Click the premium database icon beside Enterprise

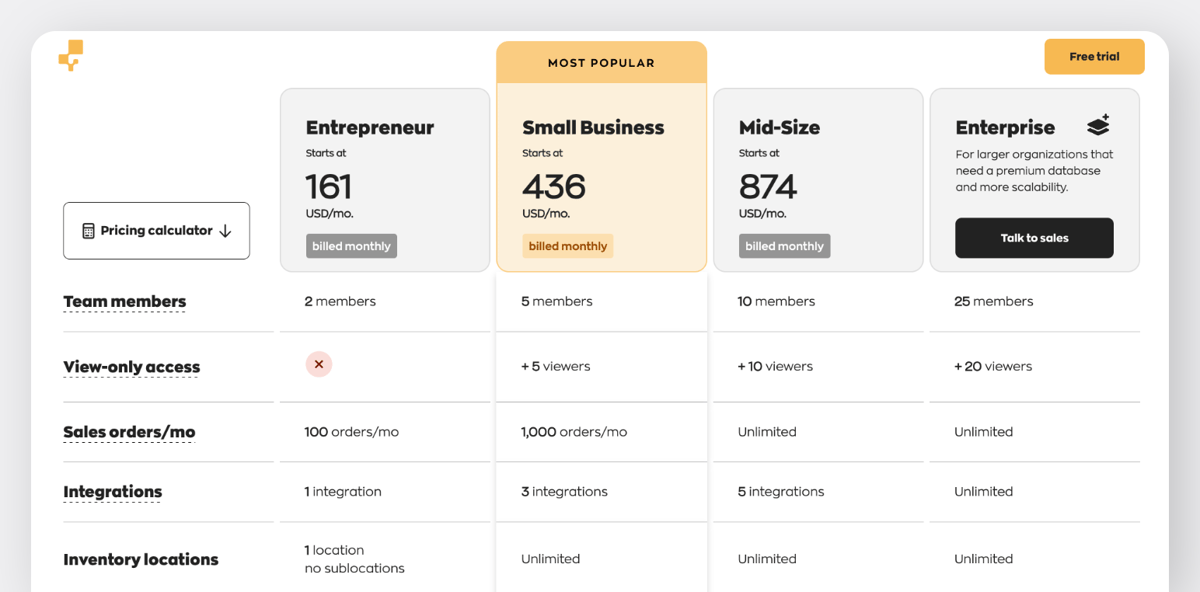[1097, 124]
